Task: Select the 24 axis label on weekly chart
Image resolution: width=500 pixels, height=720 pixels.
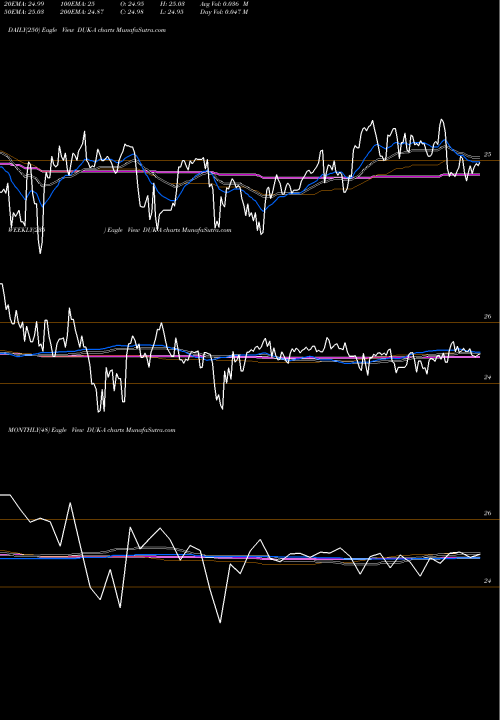Action: pyautogui.click(x=488, y=377)
